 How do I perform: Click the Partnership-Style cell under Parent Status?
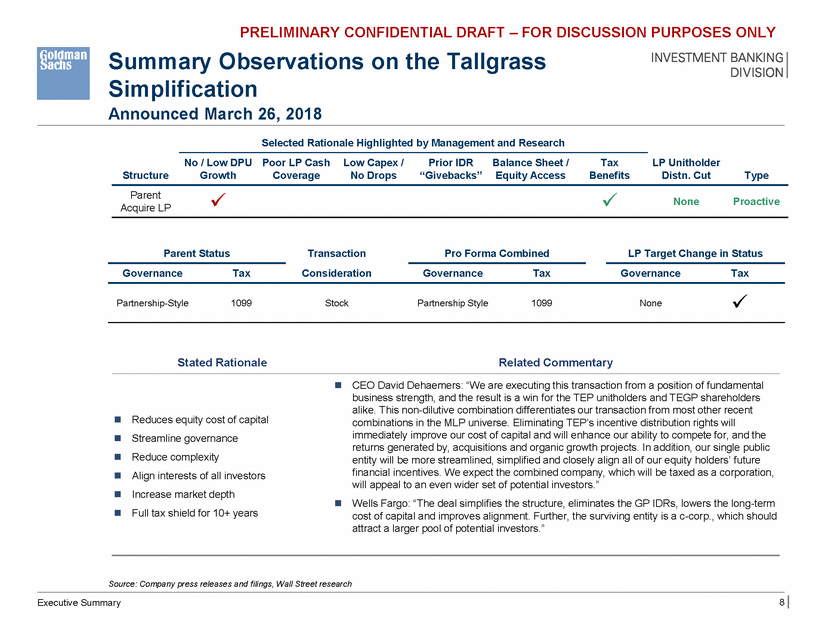pos(152,303)
